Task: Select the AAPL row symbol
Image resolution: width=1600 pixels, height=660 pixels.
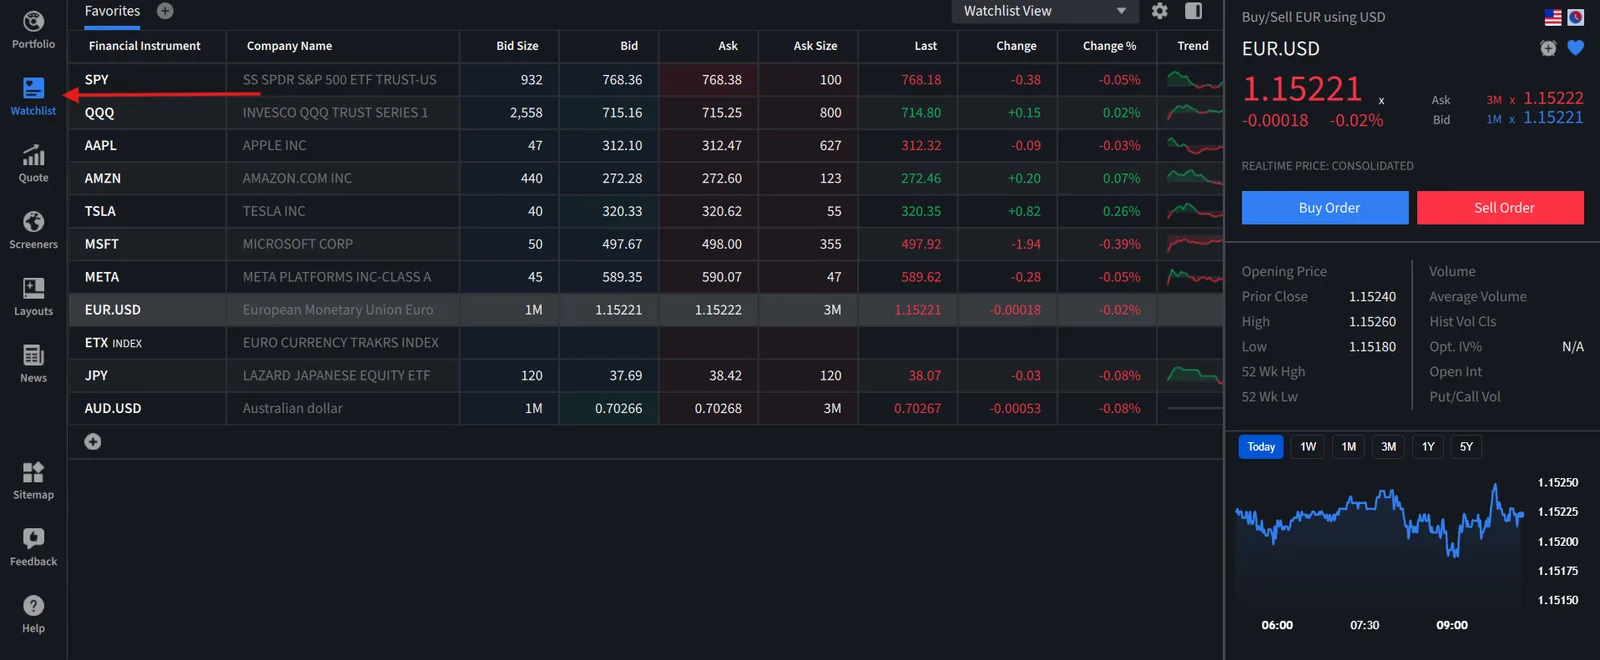Action: (x=100, y=146)
